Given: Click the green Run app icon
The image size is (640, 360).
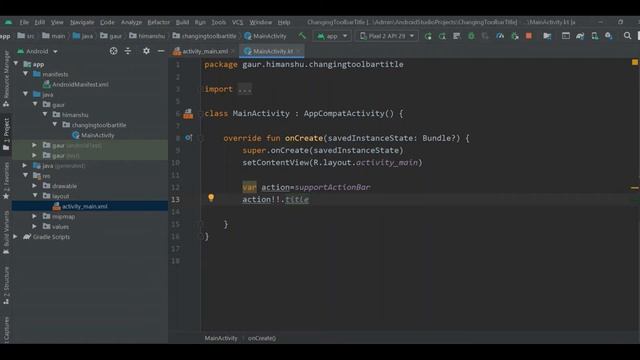Looking at the screenshot, I should coord(428,36).
